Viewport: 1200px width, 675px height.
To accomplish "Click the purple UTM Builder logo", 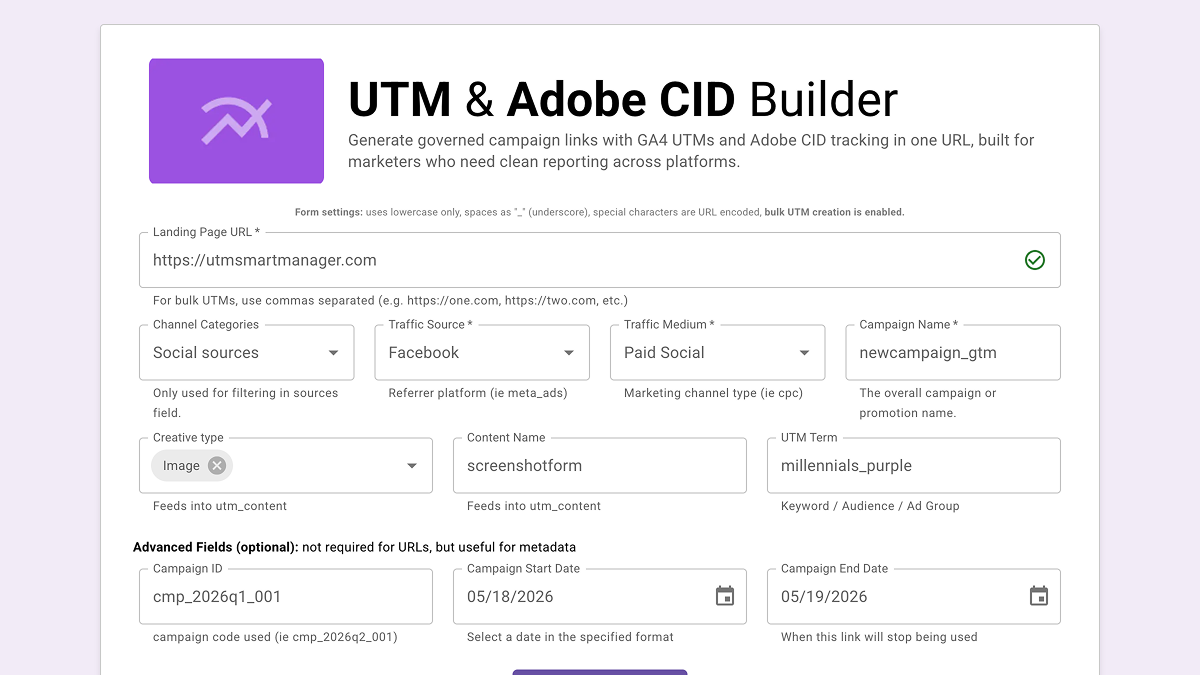I will [x=236, y=121].
